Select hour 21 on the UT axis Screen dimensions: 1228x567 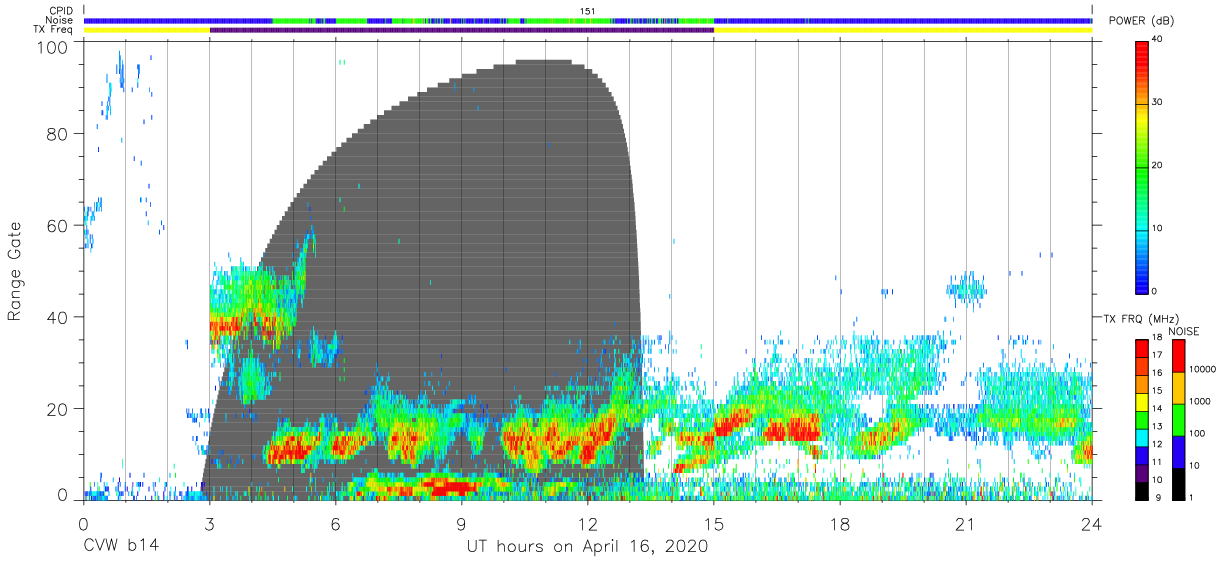pos(966,522)
